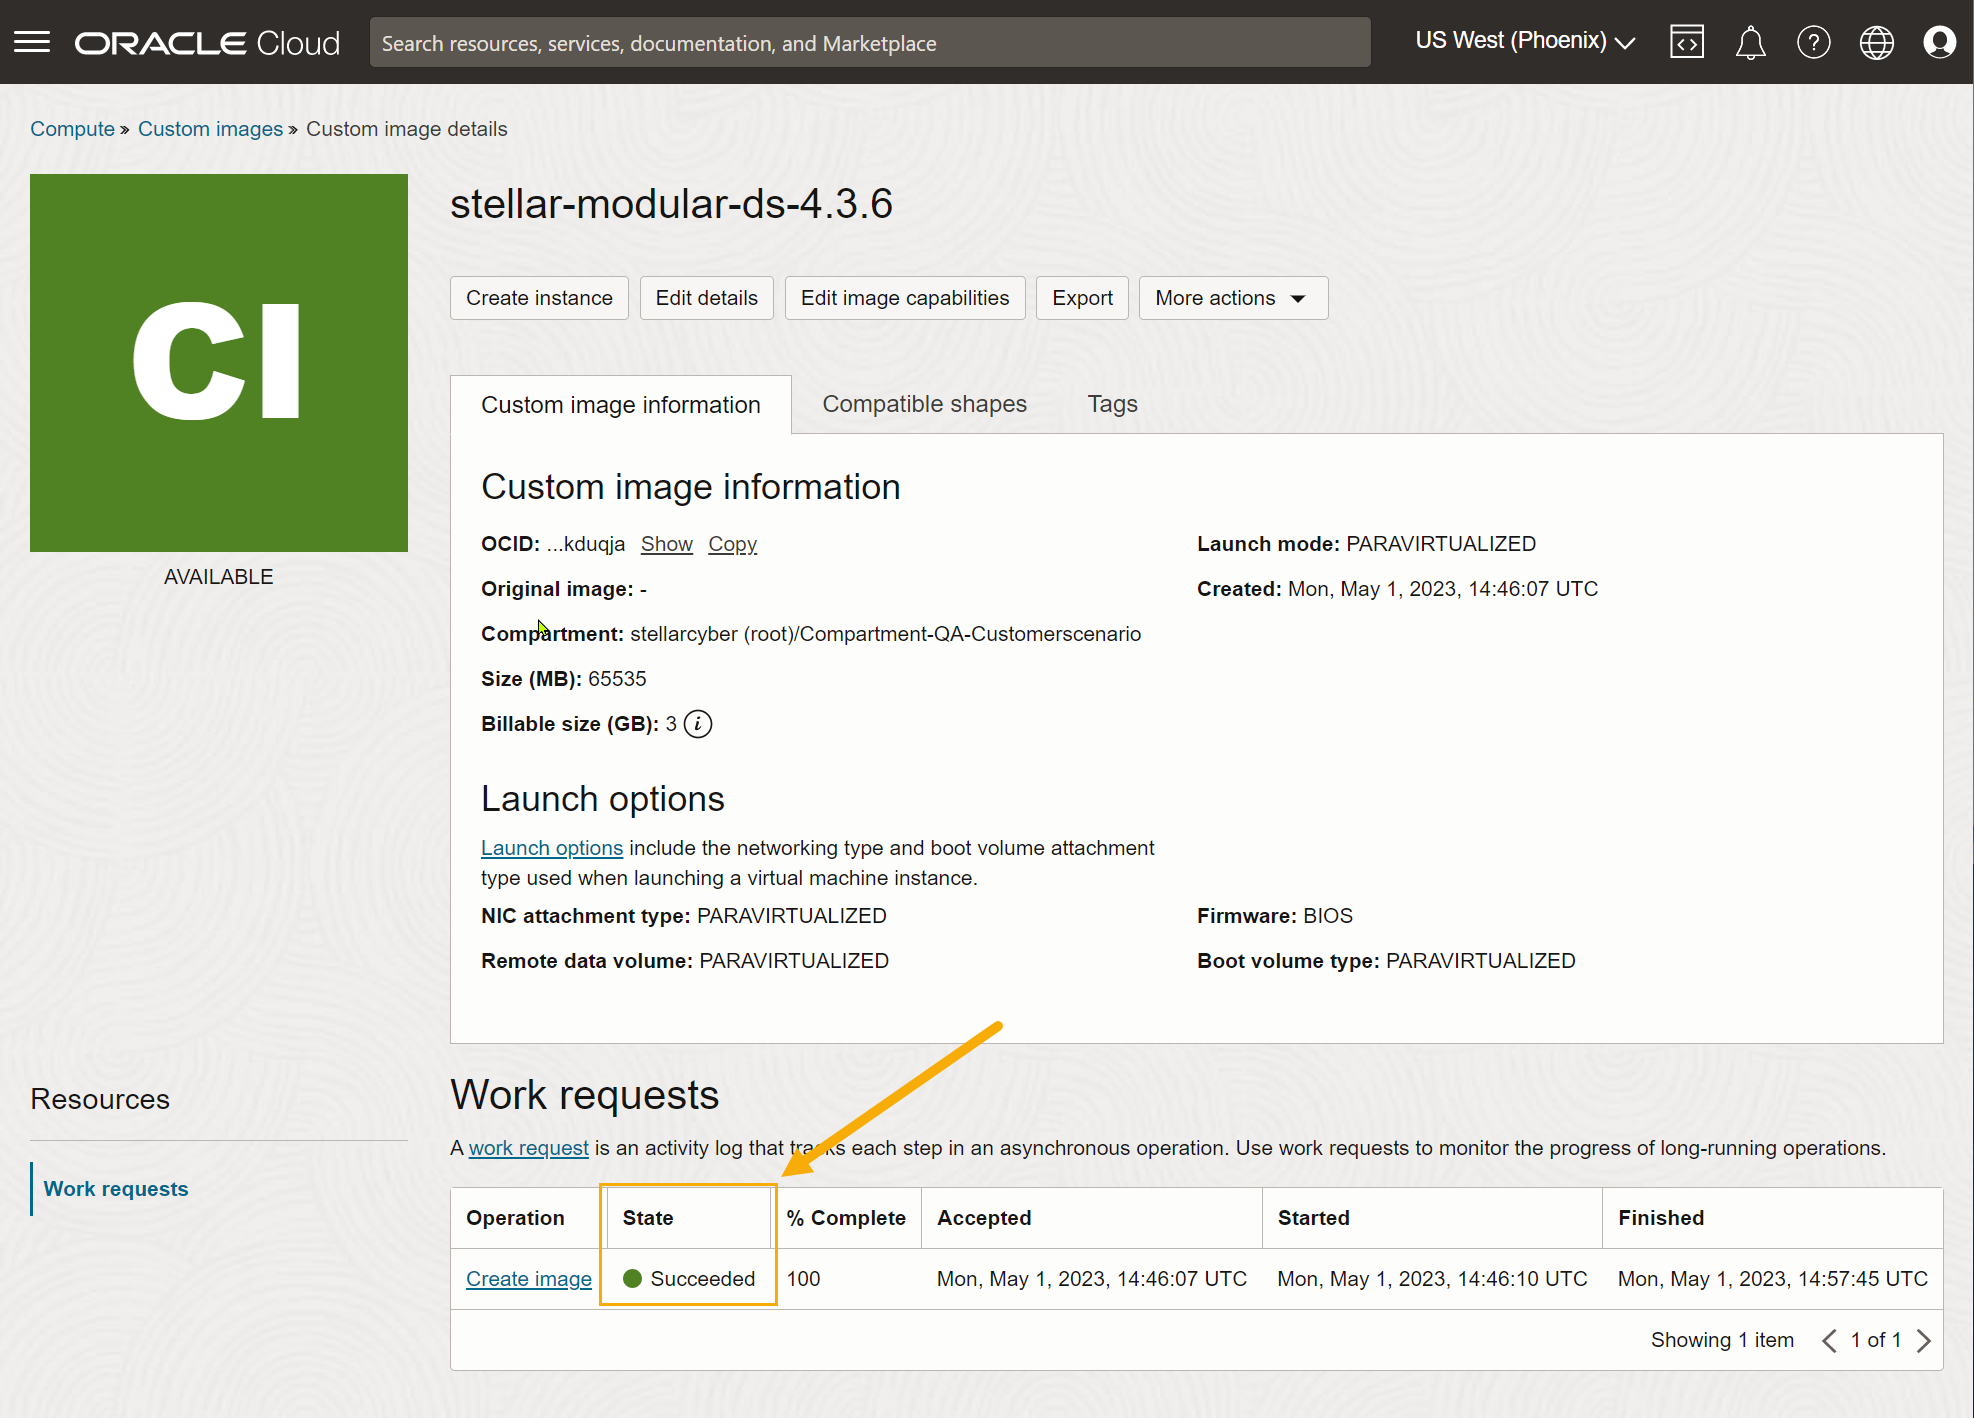The width and height of the screenshot is (1974, 1418).
Task: Go to next page of work requests
Action: tap(1924, 1340)
